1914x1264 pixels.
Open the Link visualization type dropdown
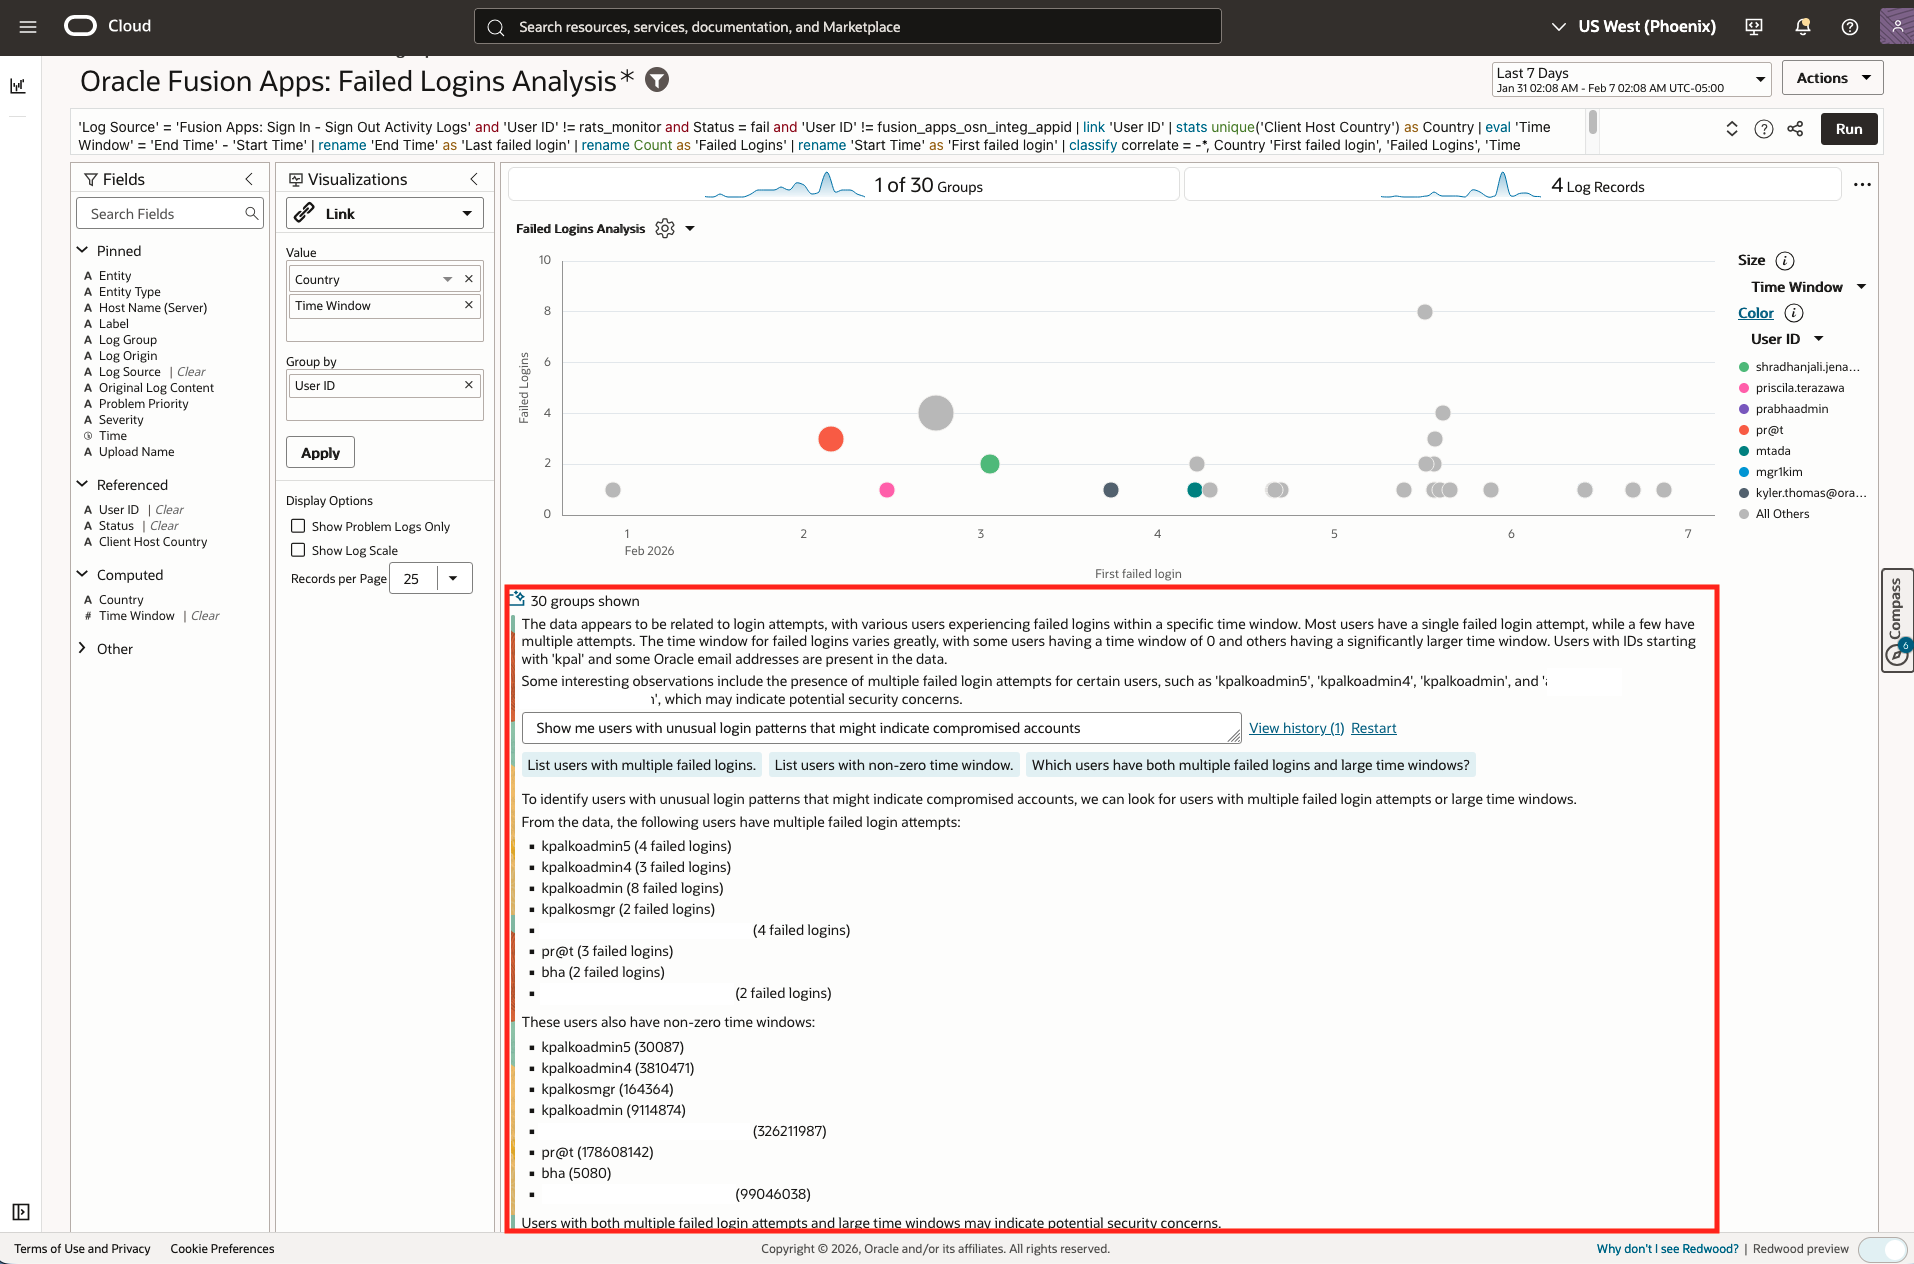[384, 213]
